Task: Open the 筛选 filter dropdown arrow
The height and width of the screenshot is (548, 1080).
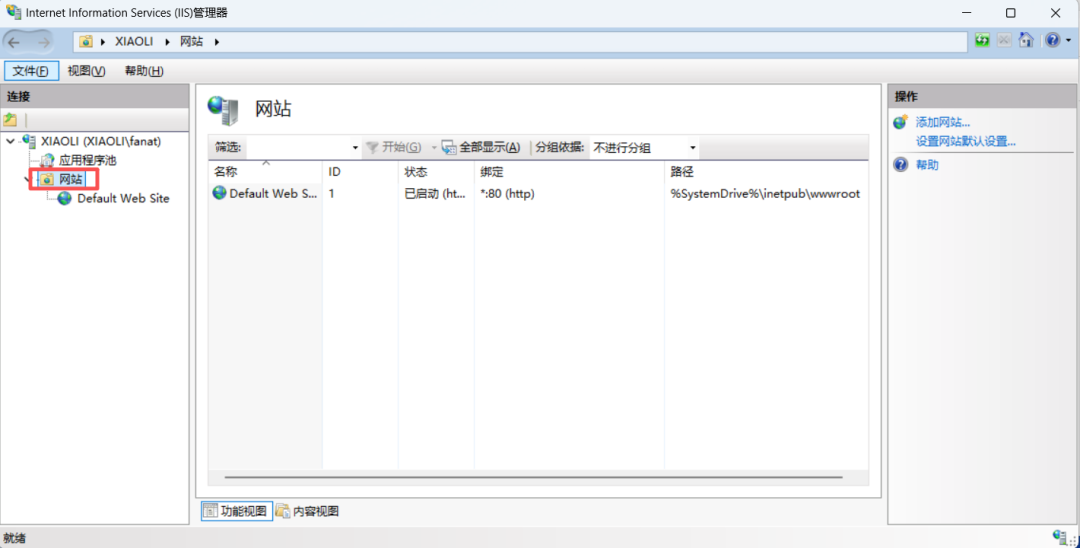Action: [x=355, y=147]
